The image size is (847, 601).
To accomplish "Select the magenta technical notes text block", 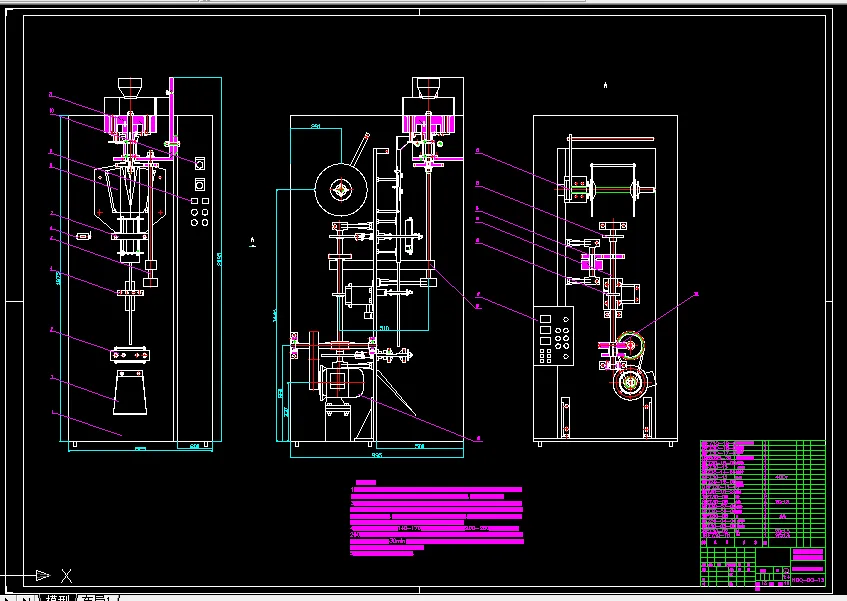I will pos(436,518).
